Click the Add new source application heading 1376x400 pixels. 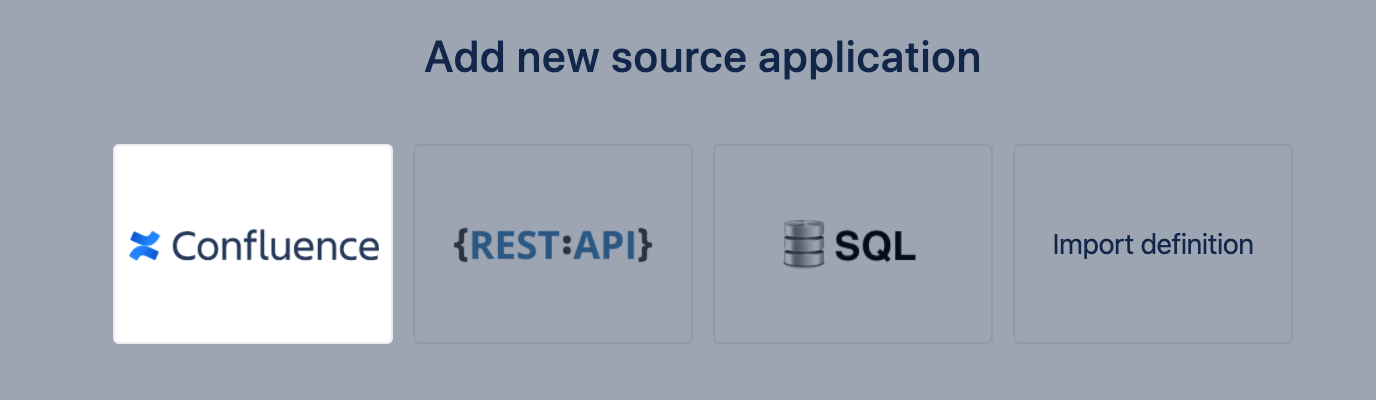coord(702,58)
